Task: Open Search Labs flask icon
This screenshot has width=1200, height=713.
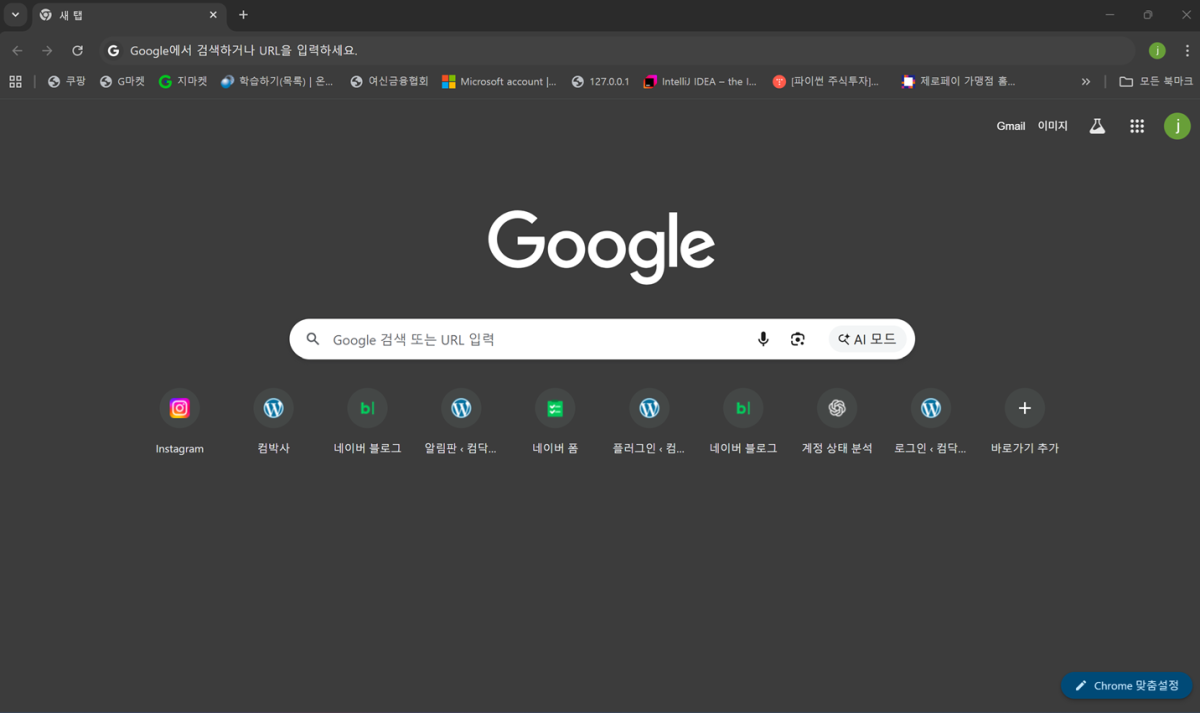Action: coord(1097,126)
